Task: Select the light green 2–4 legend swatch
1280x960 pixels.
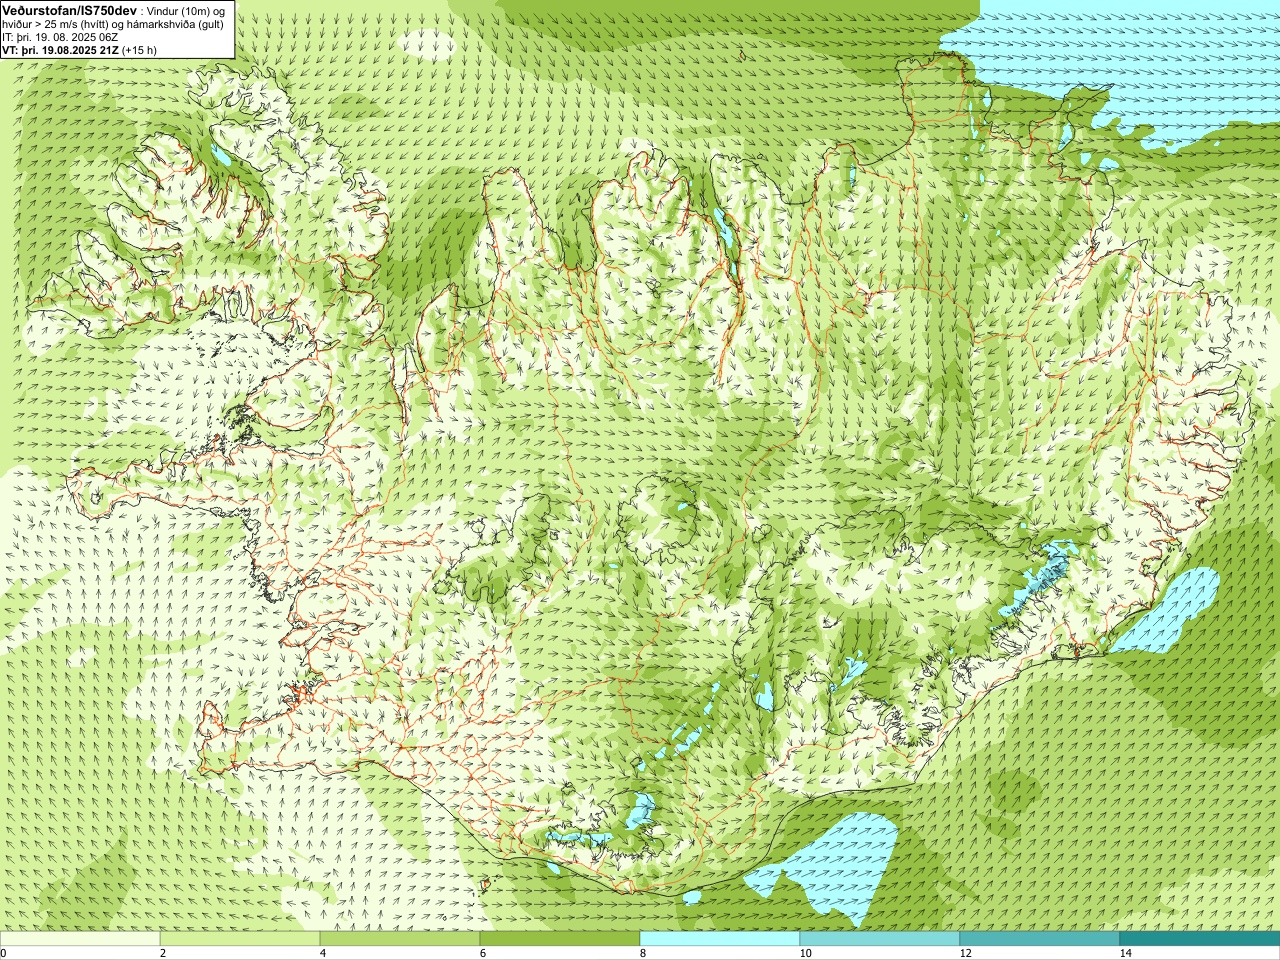Action: [x=240, y=939]
